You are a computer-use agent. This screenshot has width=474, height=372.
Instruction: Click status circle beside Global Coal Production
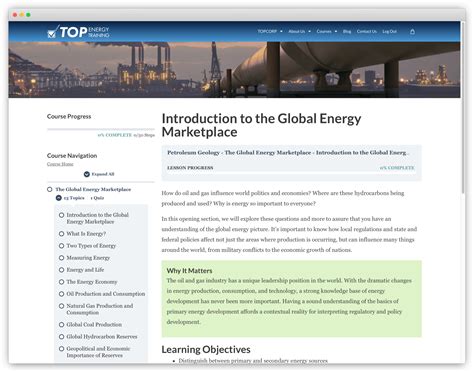[x=62, y=324]
